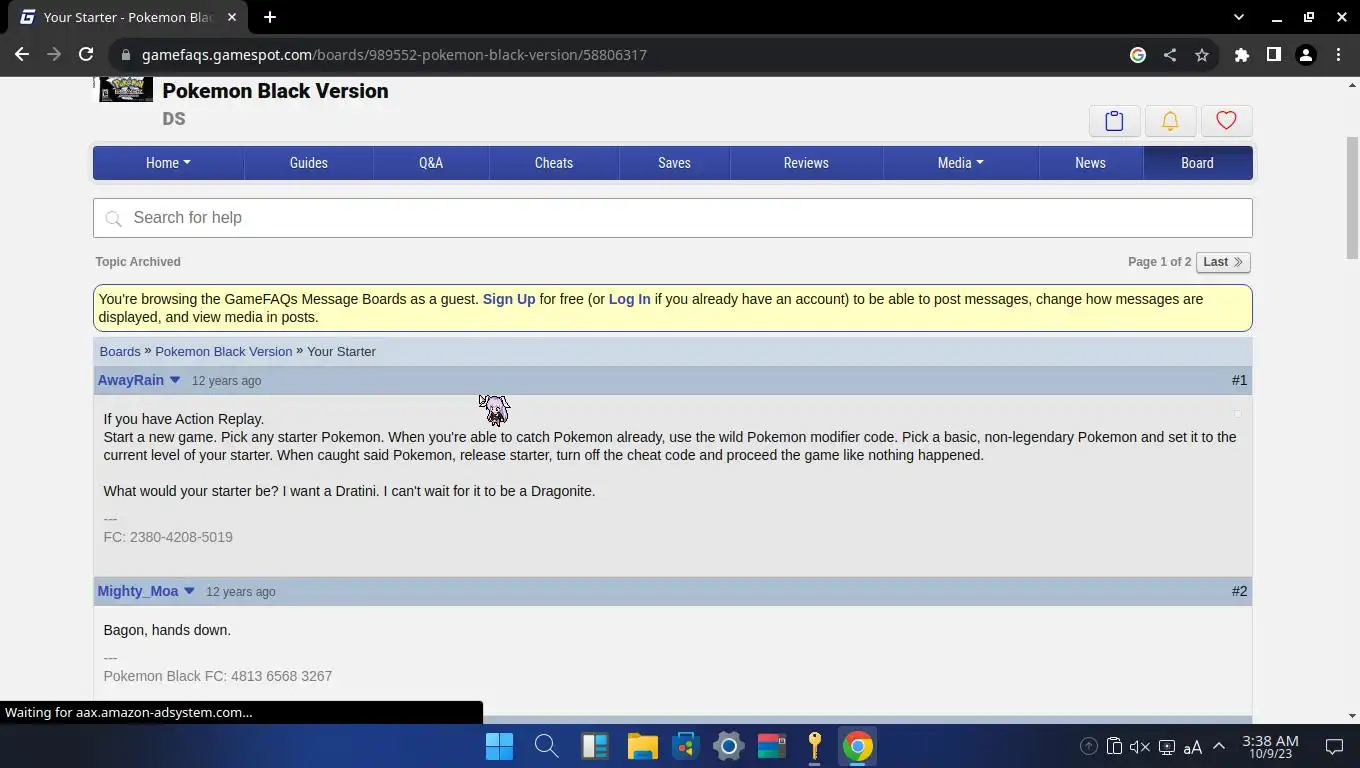Click the heart favorite icon button
The height and width of the screenshot is (768, 1360).
coord(1226,121)
